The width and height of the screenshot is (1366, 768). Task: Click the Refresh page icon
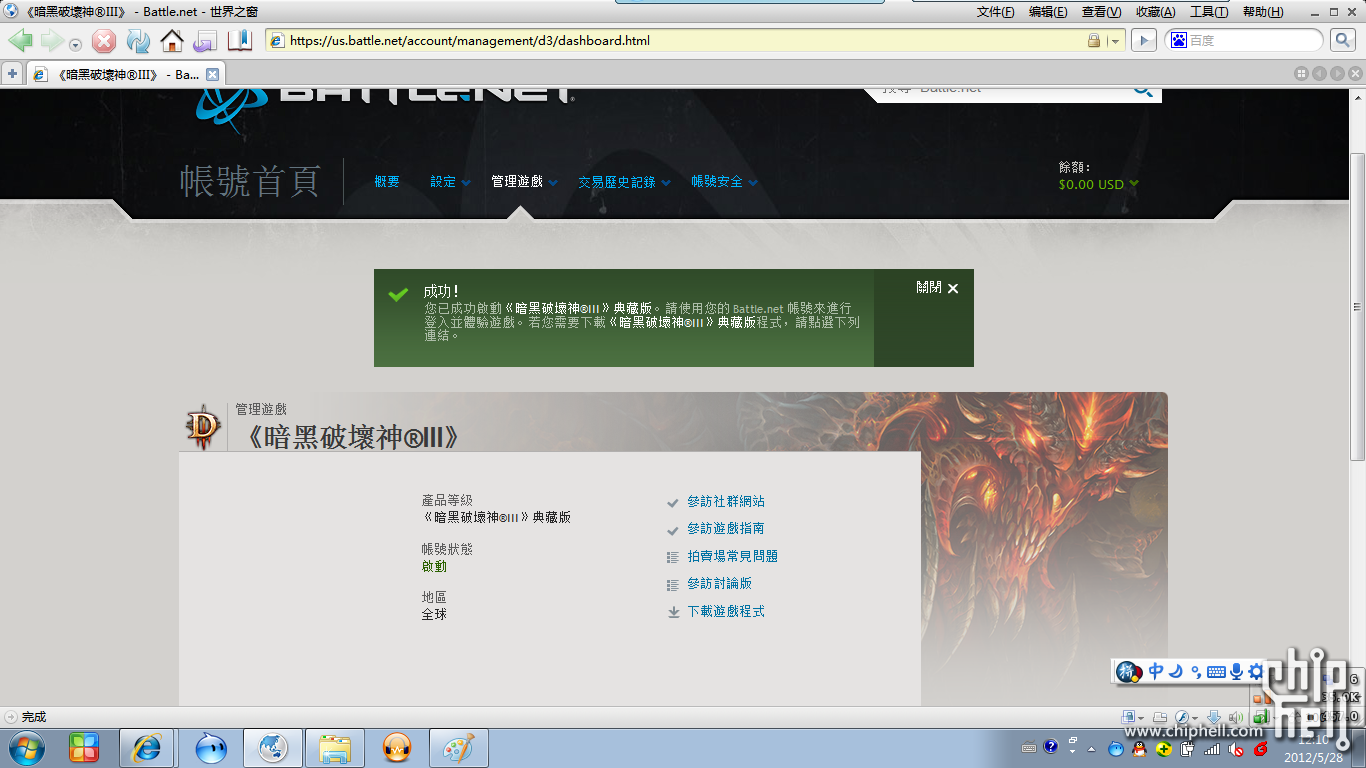click(138, 41)
